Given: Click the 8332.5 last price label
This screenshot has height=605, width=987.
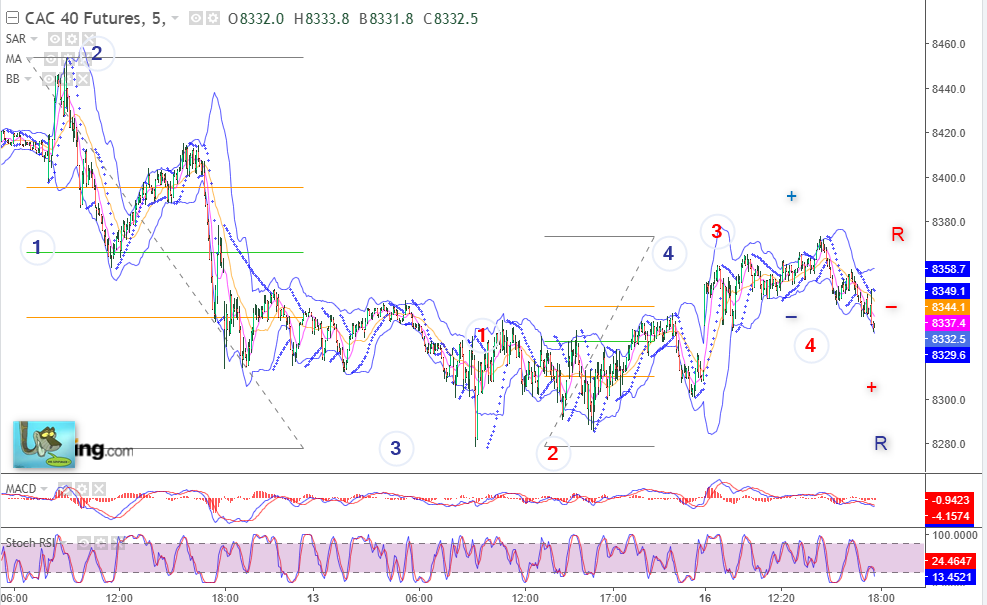Looking at the screenshot, I should point(947,339).
